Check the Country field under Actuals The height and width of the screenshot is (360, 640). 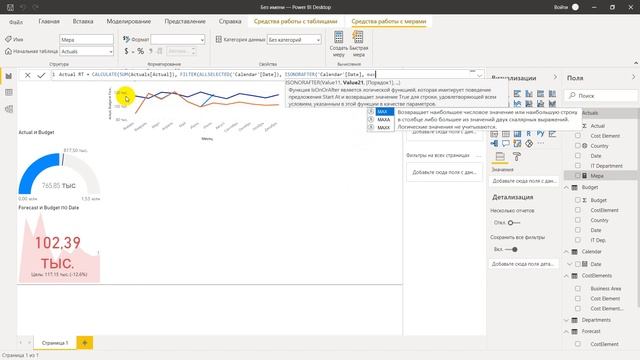(x=578, y=145)
